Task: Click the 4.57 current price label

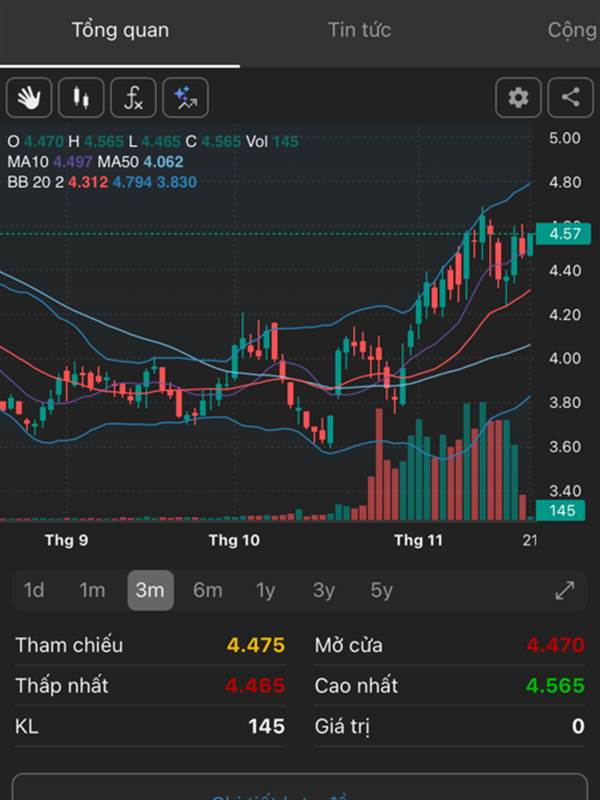Action: pos(563,234)
